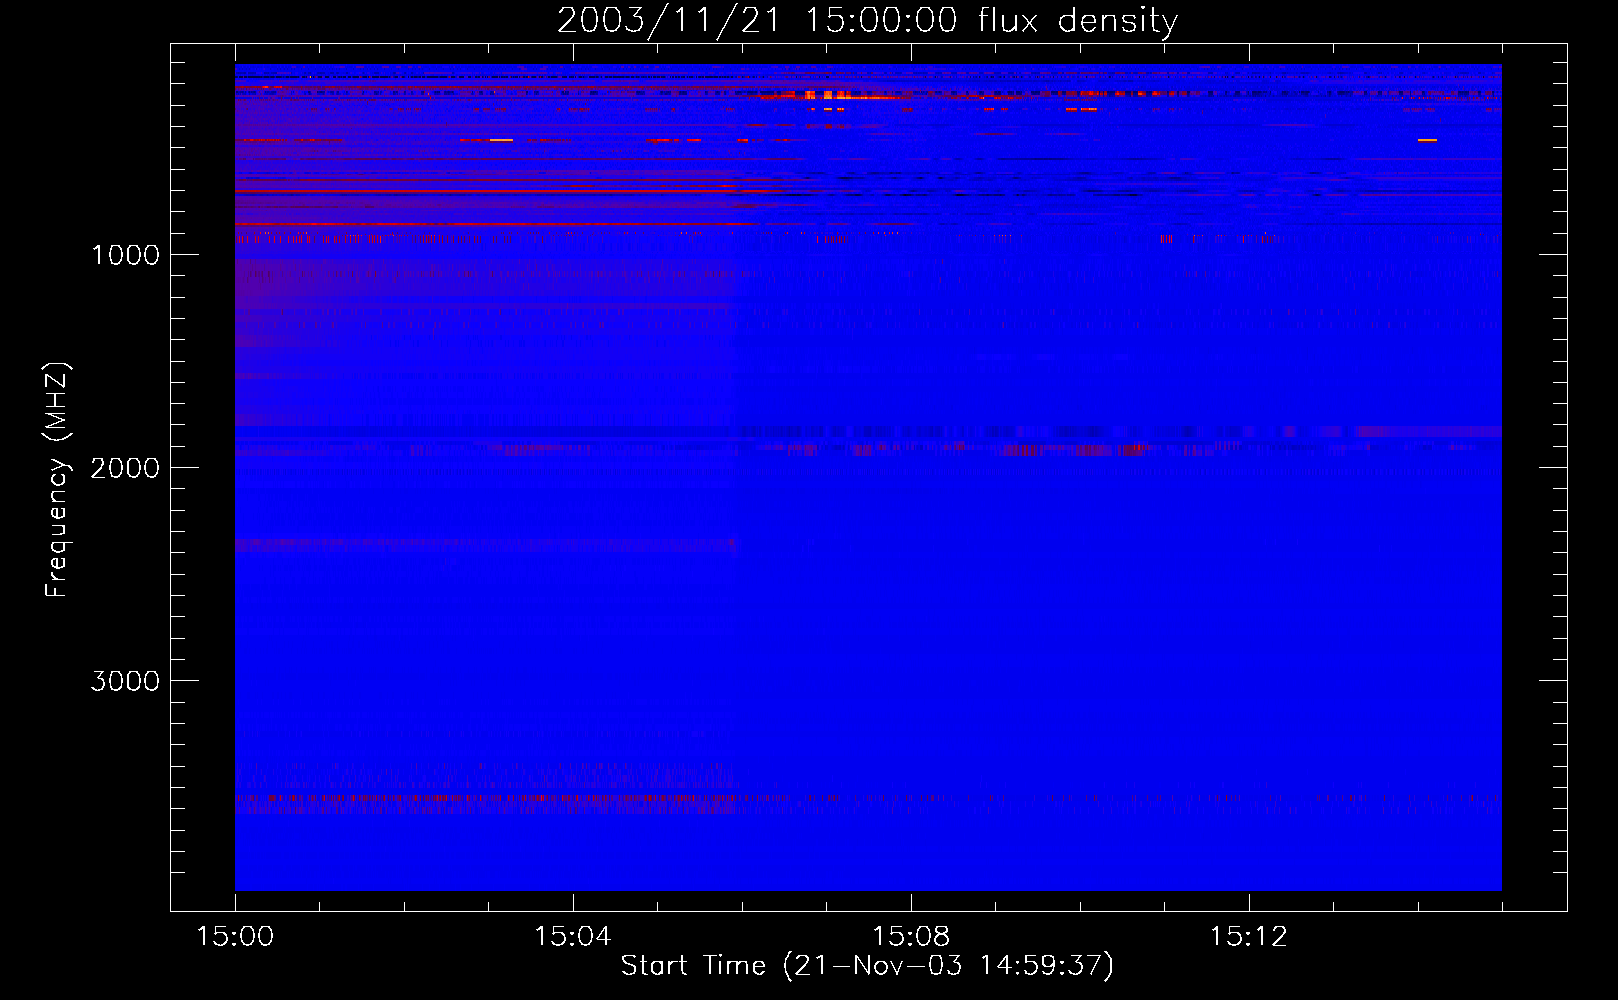The width and height of the screenshot is (1618, 1000).
Task: Click the 15:04 time tick label
Action: pos(573,937)
